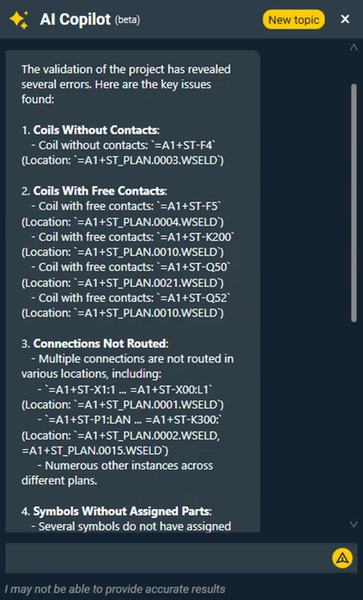Click the (beta) label in header
The image size is (363, 600).
point(127,20)
